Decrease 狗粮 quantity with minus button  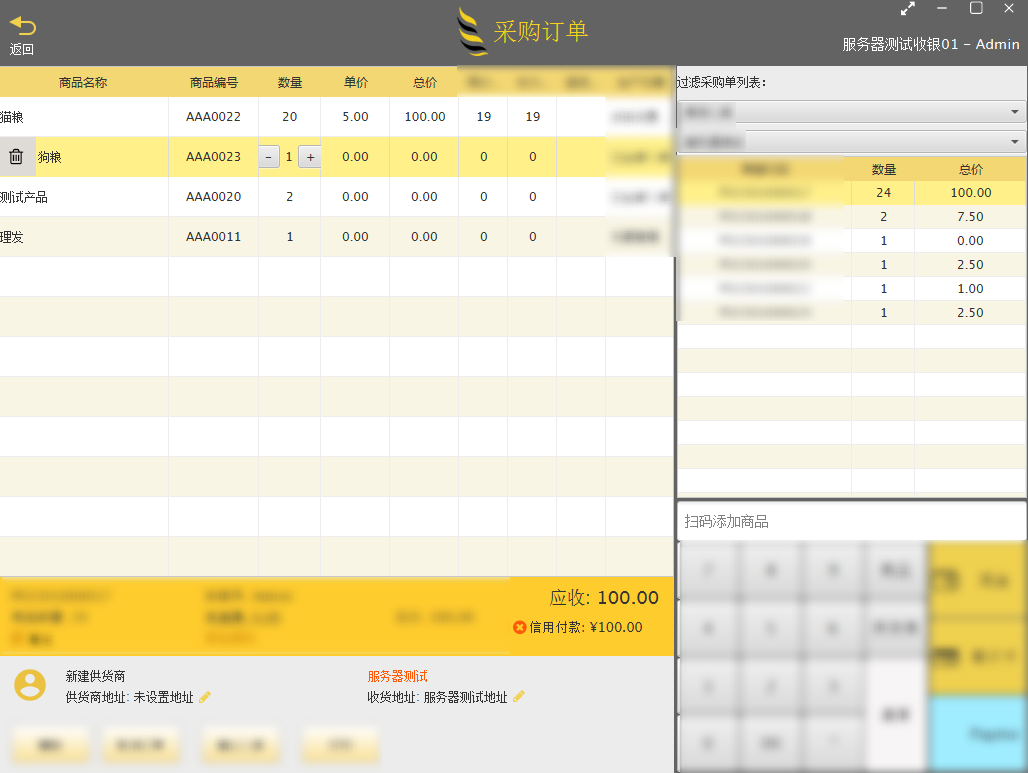[x=269, y=157]
